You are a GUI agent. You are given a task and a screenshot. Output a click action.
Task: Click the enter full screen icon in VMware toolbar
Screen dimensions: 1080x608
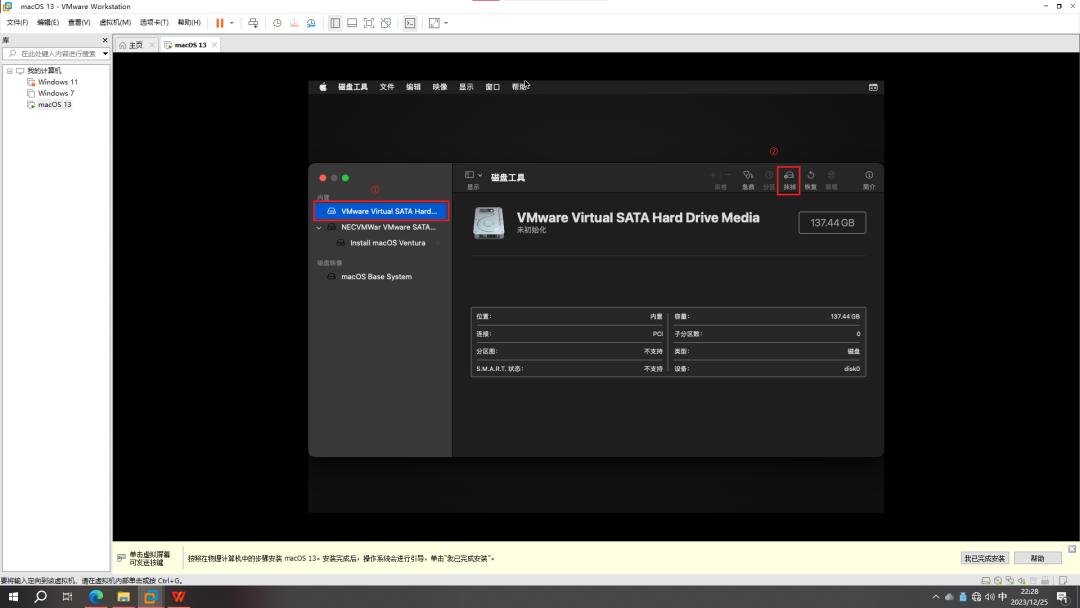(x=369, y=22)
